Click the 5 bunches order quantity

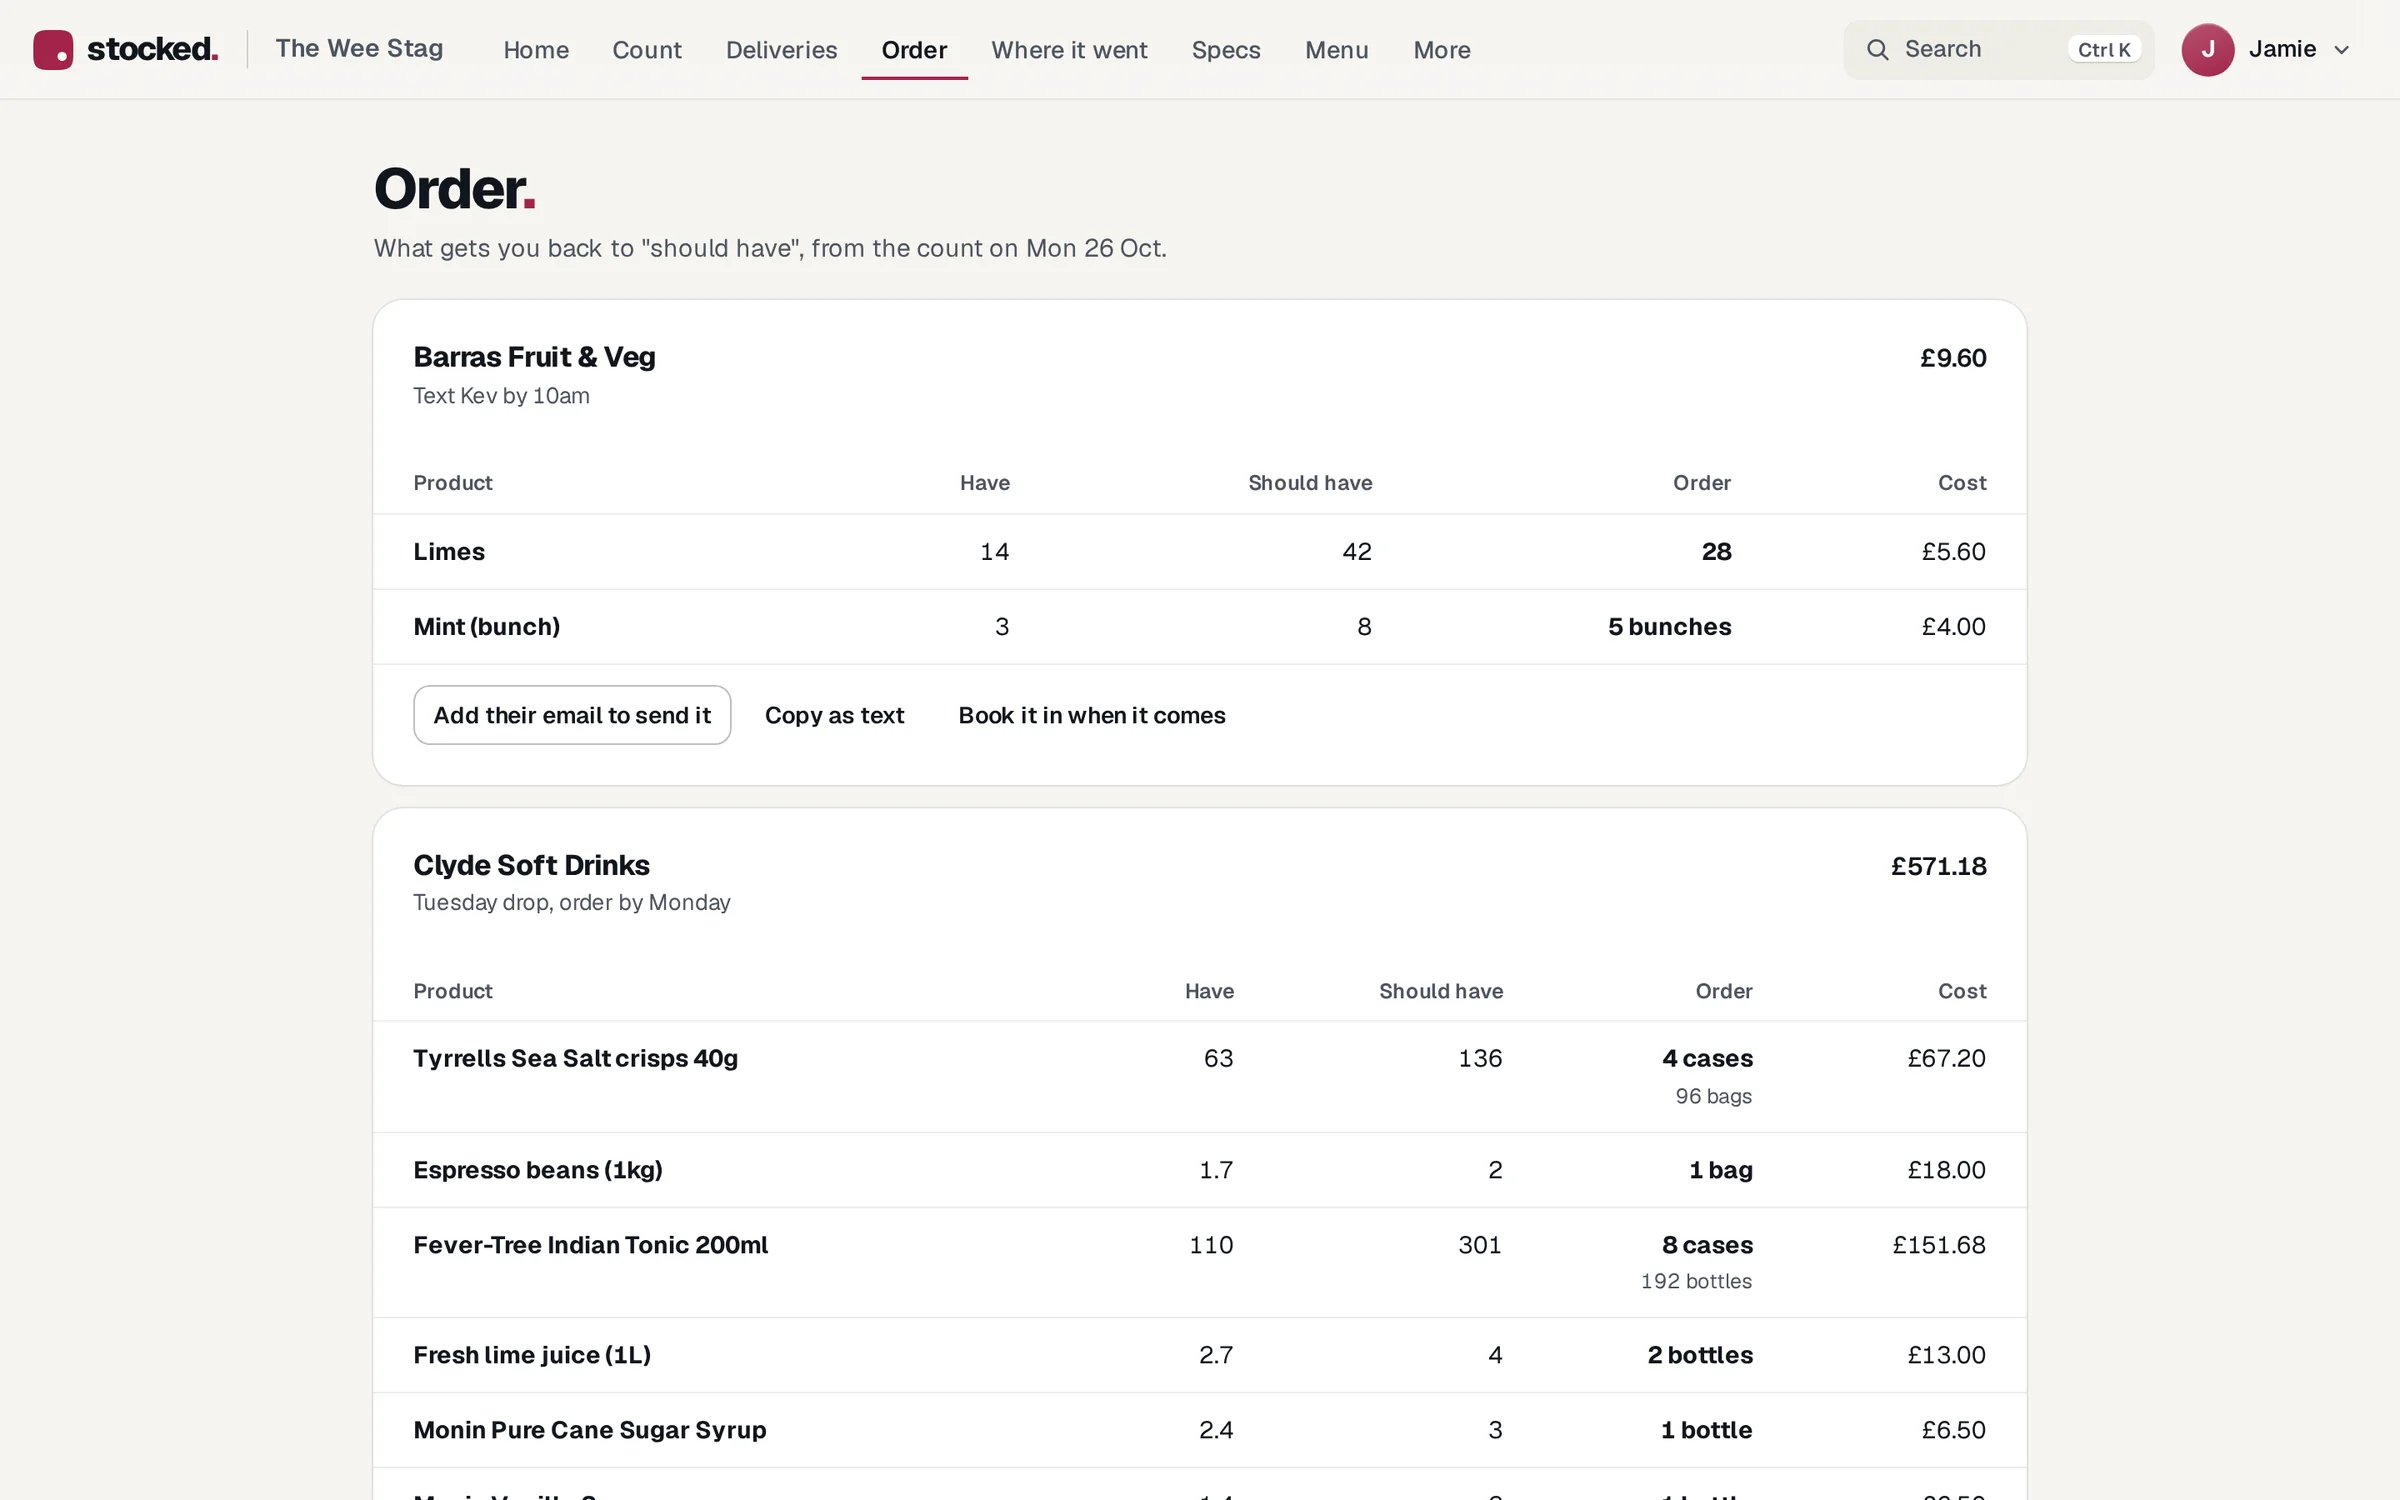coord(1669,626)
